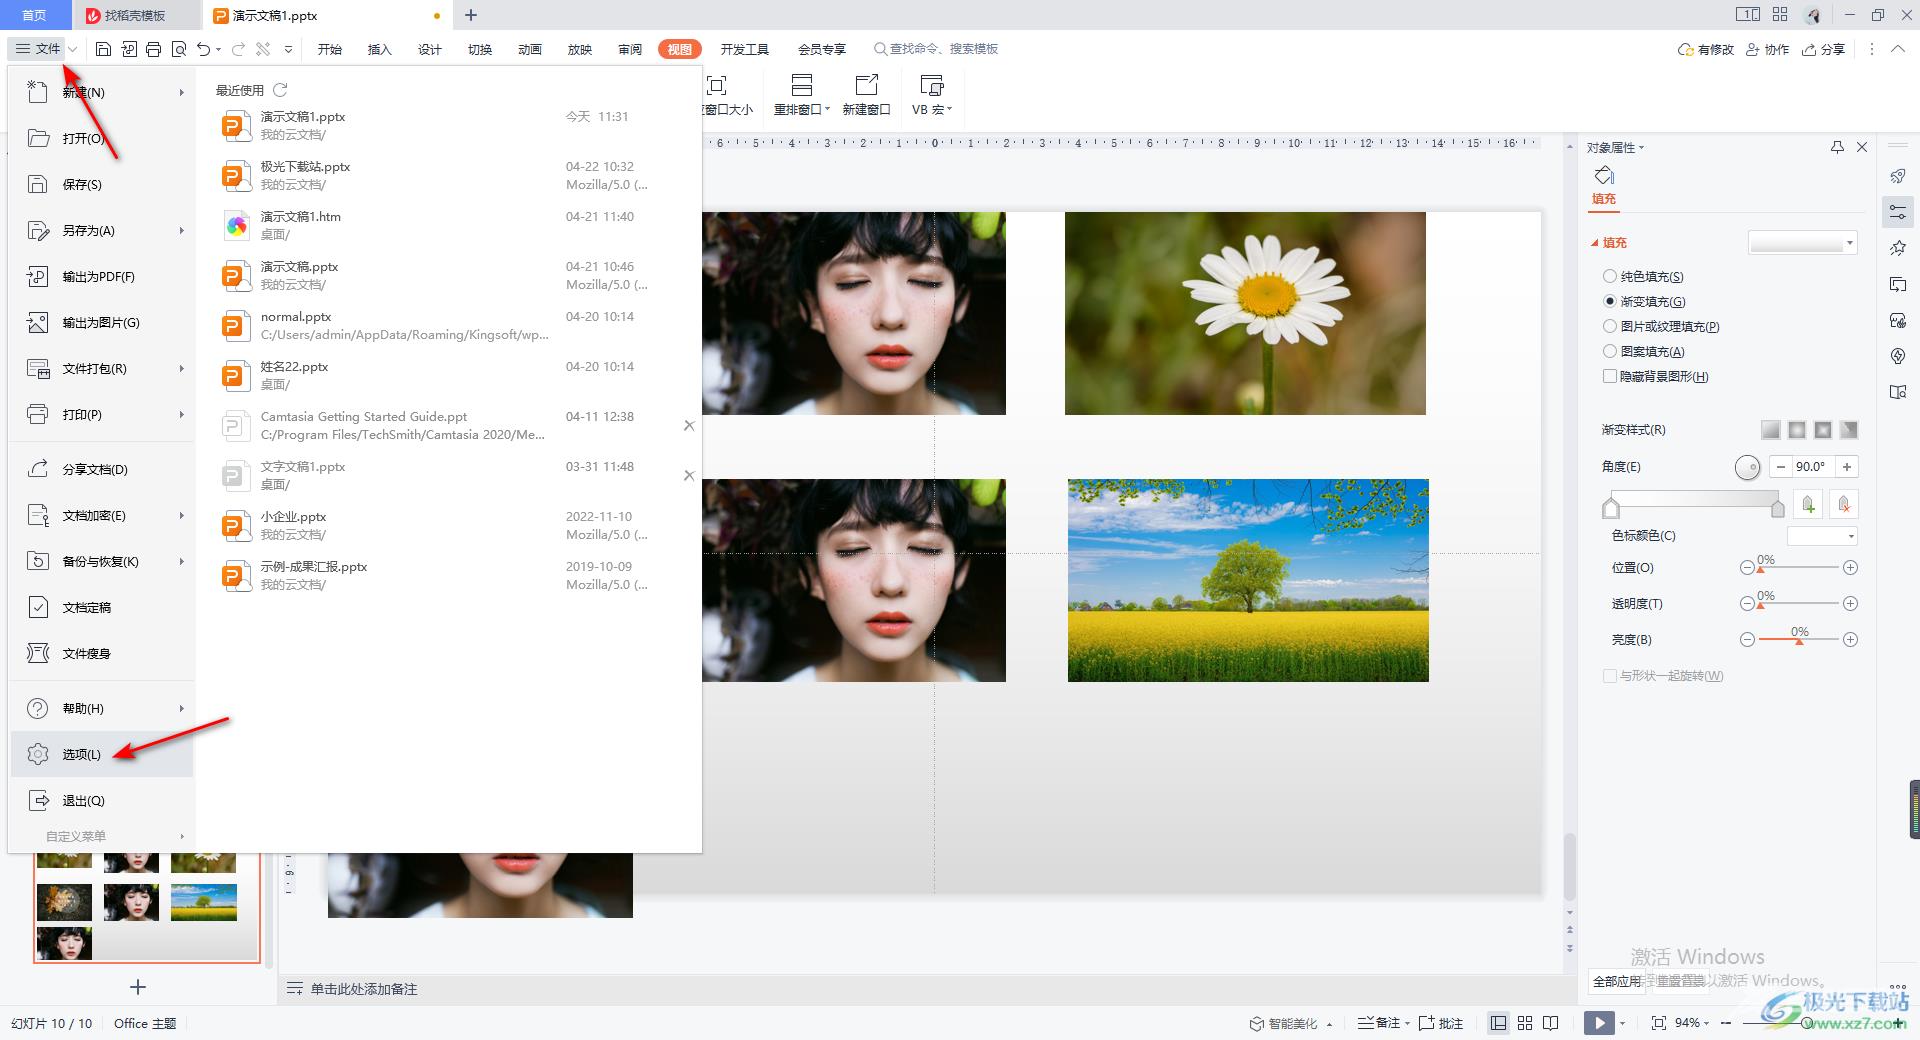Screen dimensions: 1920x1040
Task: Pin the Object Properties panel
Action: click(1837, 147)
